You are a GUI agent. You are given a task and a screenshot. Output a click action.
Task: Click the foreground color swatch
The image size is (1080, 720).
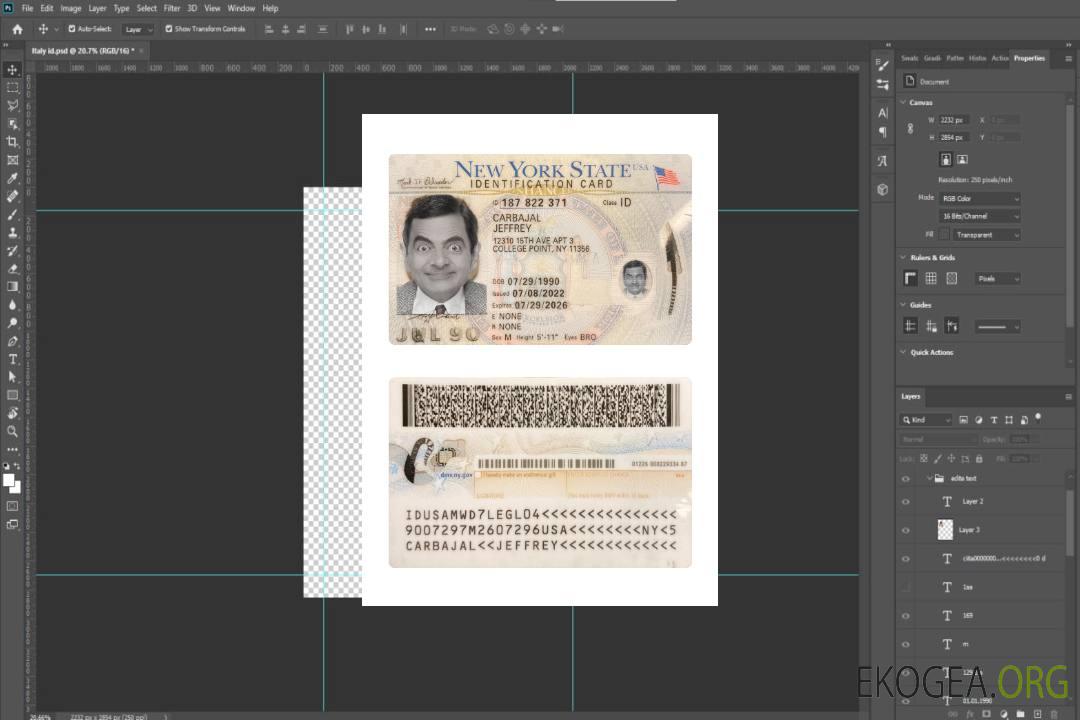8,480
